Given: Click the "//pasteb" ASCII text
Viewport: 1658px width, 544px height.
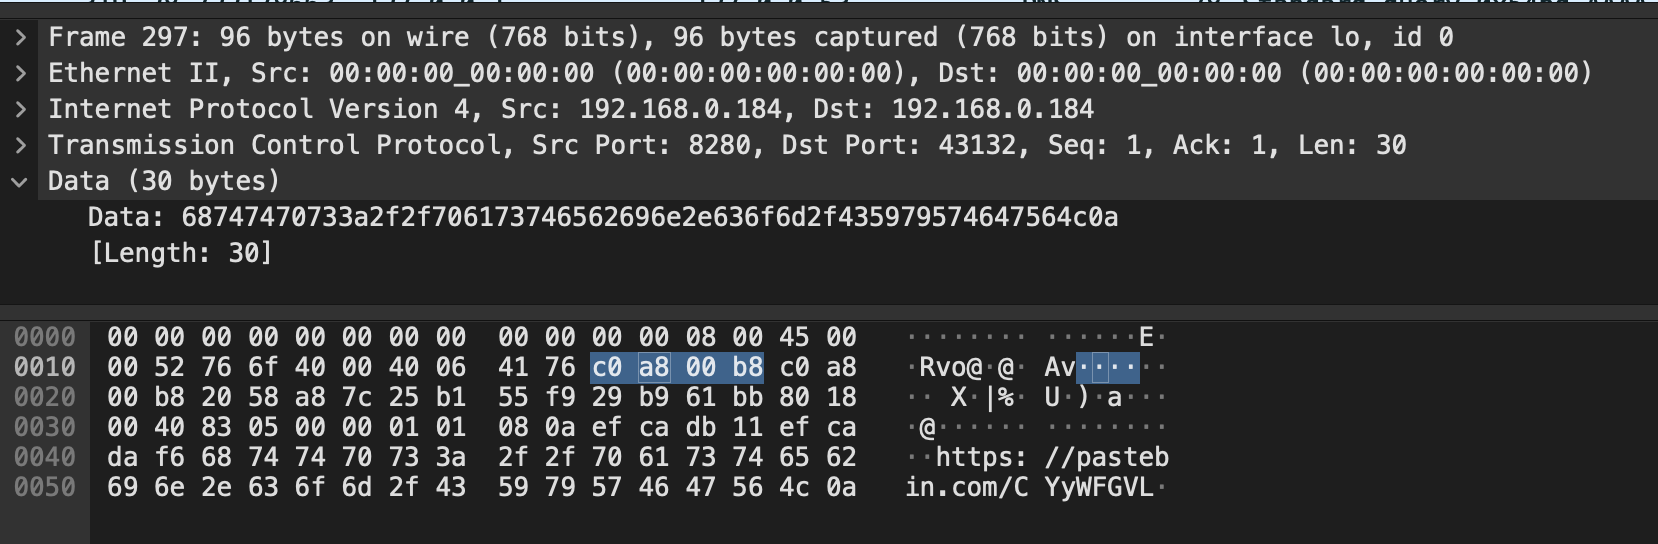Looking at the screenshot, I should pos(1106,458).
